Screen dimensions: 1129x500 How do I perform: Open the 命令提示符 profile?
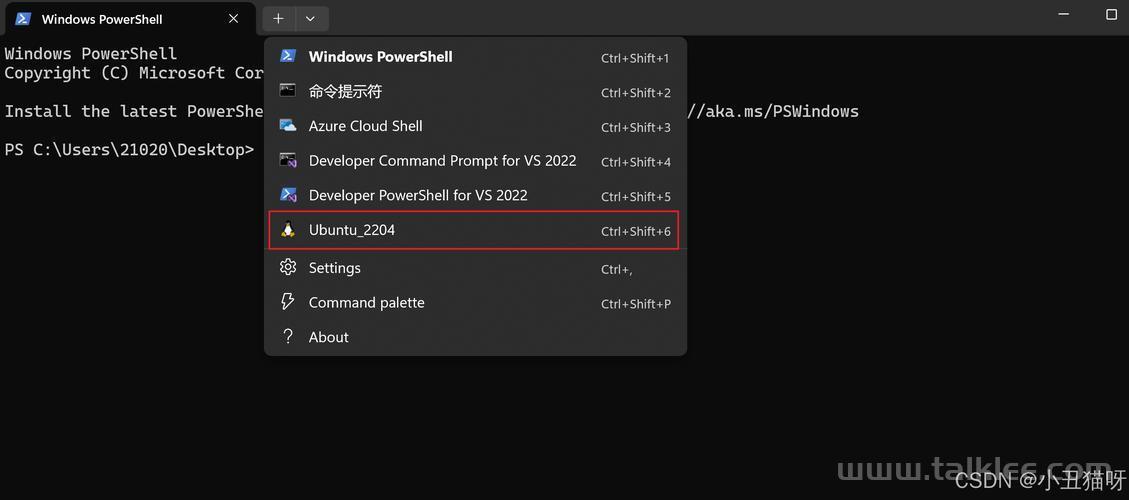point(475,91)
